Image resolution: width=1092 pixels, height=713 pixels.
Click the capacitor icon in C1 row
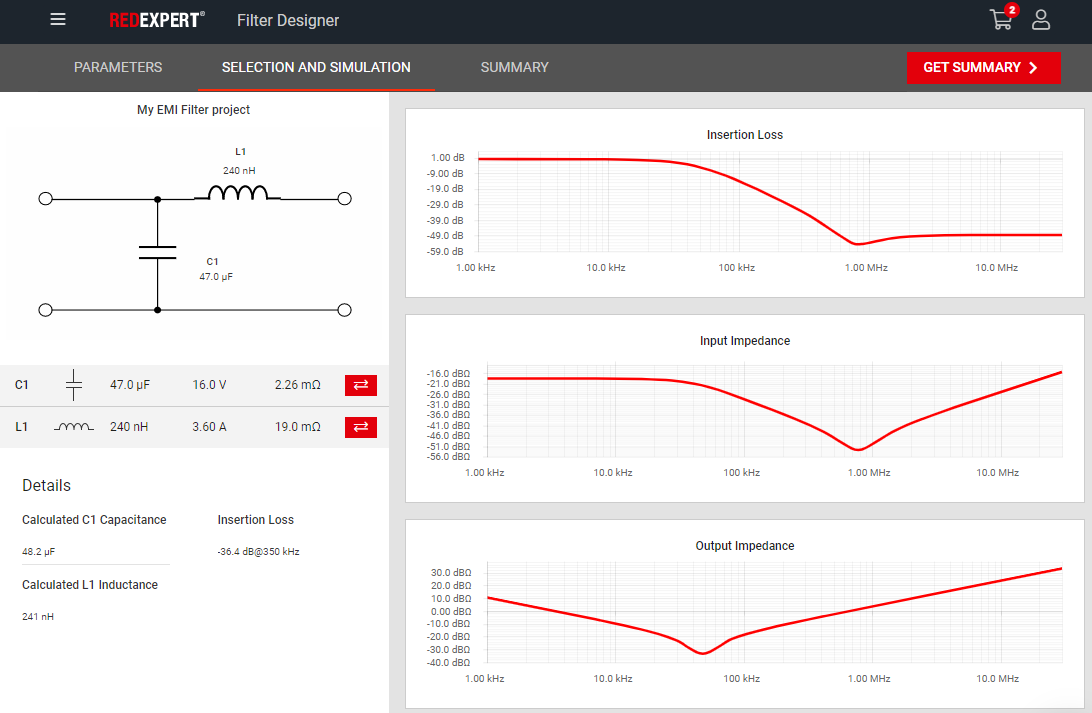coord(75,385)
